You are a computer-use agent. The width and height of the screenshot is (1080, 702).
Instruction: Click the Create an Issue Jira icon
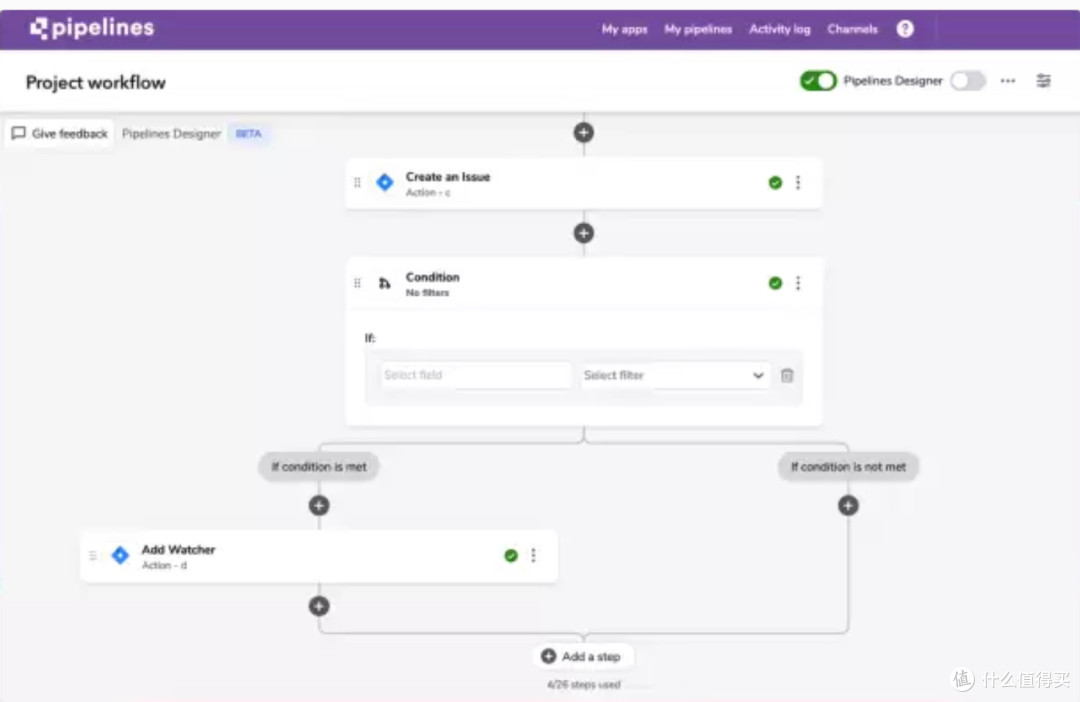385,183
